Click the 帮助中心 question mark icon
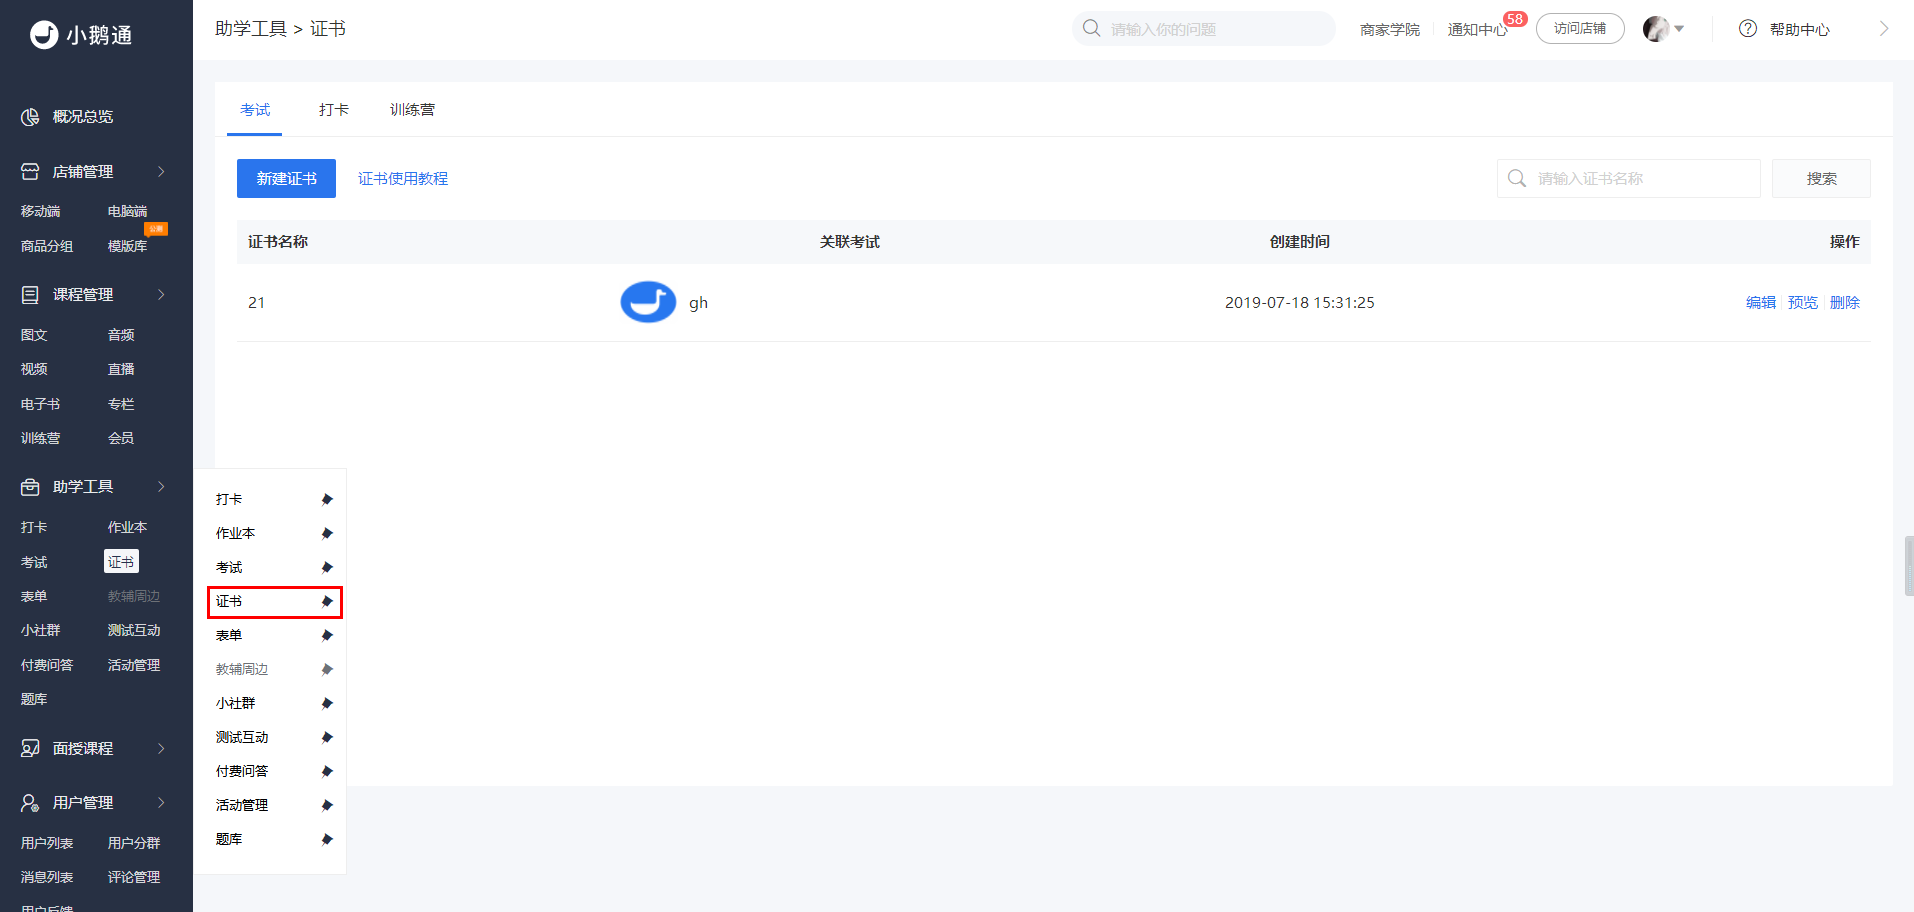The height and width of the screenshot is (912, 1914). point(1748,29)
